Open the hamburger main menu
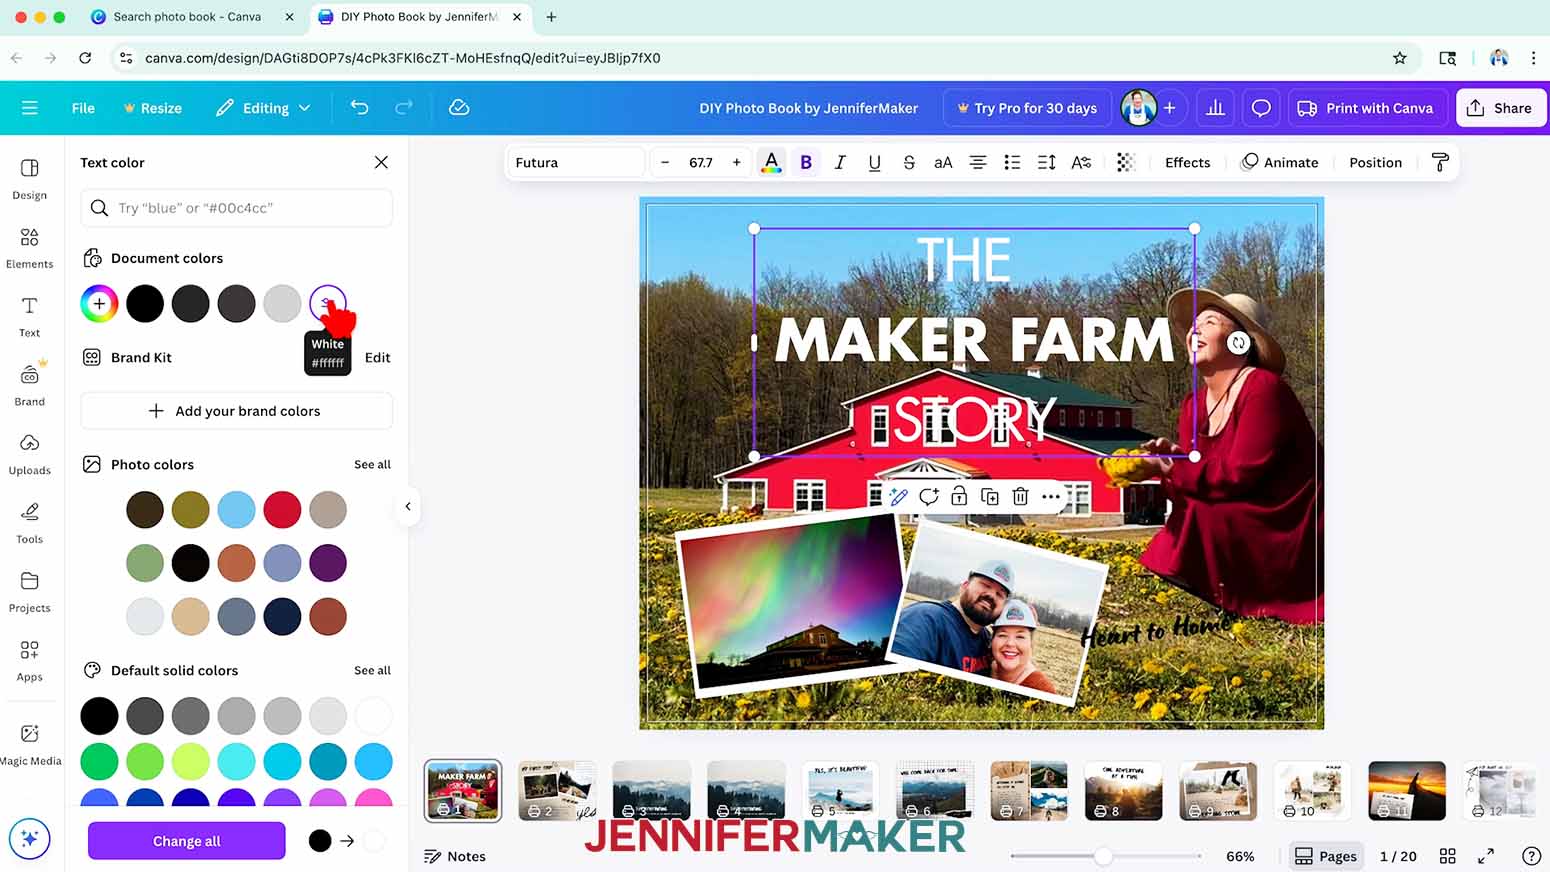The image size is (1550, 872). pyautogui.click(x=30, y=108)
